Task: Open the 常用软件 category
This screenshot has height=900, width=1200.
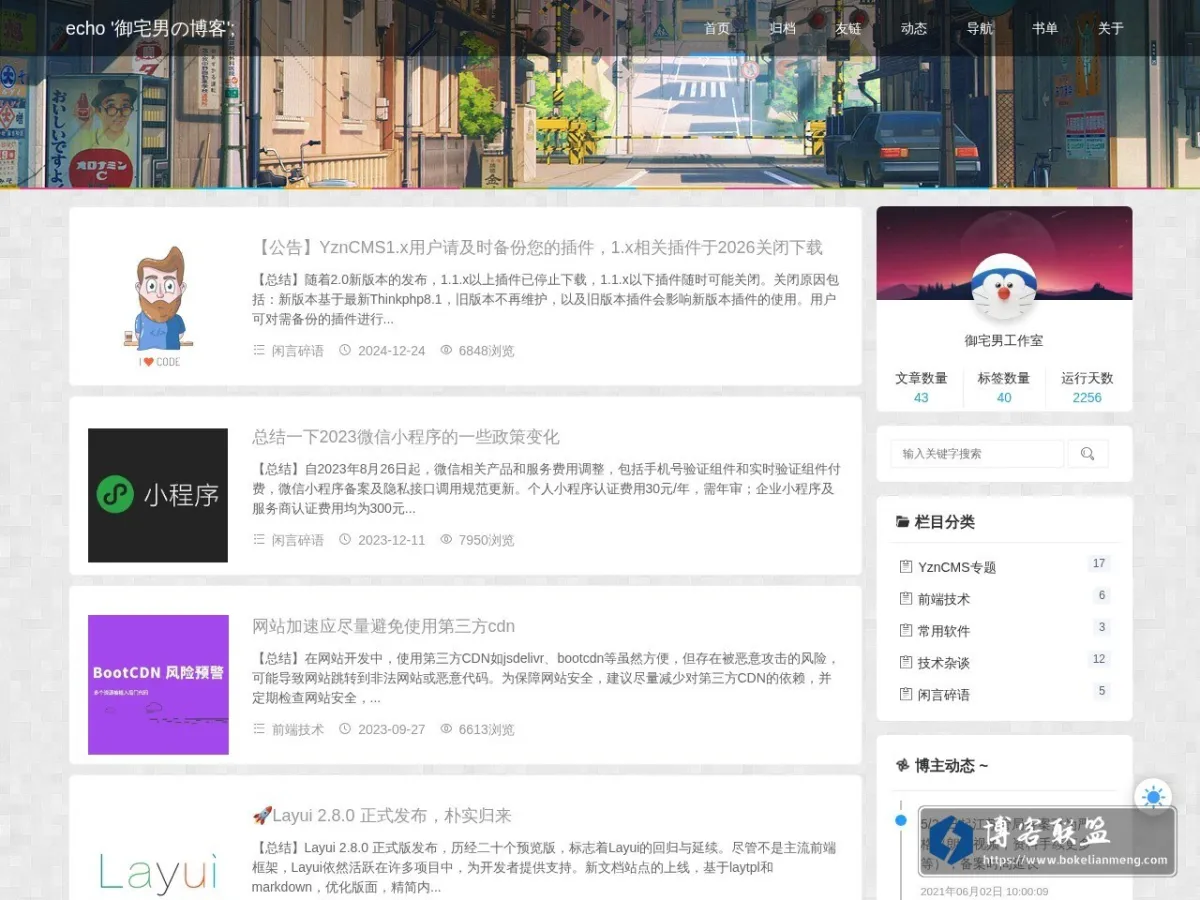Action: point(944,631)
